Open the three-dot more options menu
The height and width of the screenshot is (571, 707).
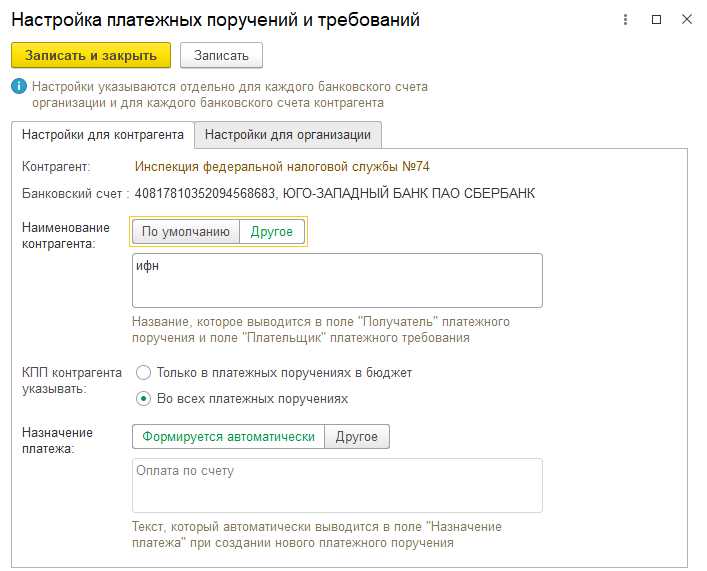(625, 19)
